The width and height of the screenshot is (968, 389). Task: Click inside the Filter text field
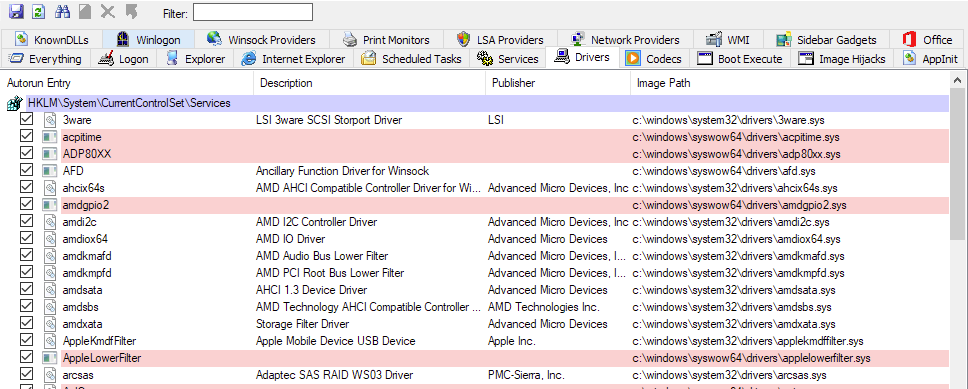click(252, 12)
